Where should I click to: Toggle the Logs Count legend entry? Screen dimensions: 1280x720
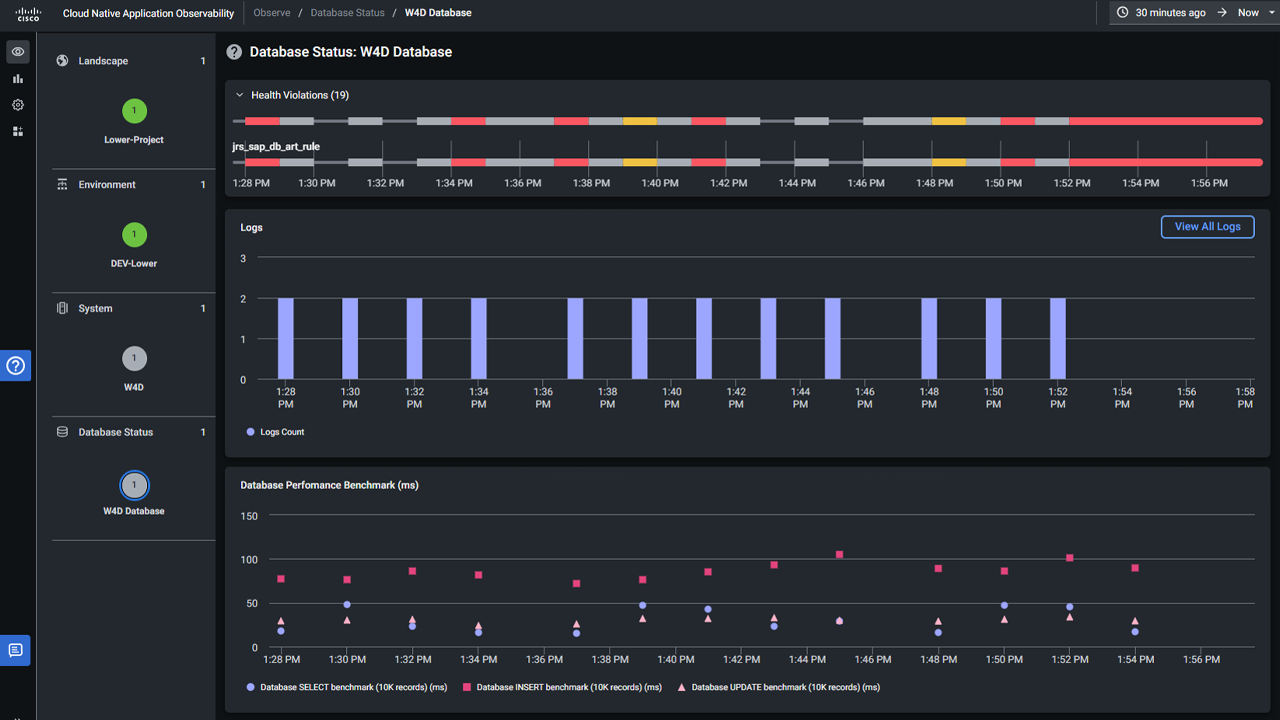click(272, 430)
